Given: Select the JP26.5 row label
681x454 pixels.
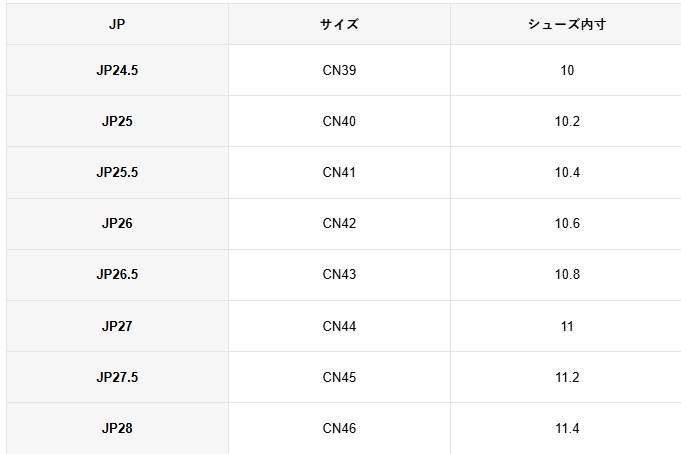Looking at the screenshot, I should tap(117, 275).
